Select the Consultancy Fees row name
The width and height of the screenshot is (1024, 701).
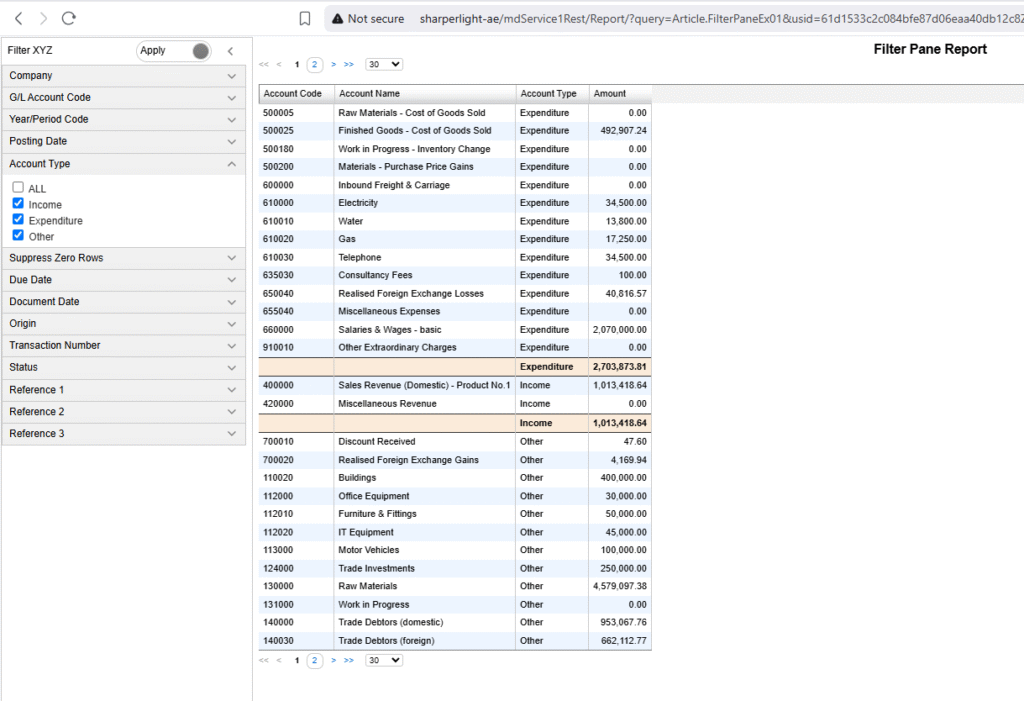[375, 276]
